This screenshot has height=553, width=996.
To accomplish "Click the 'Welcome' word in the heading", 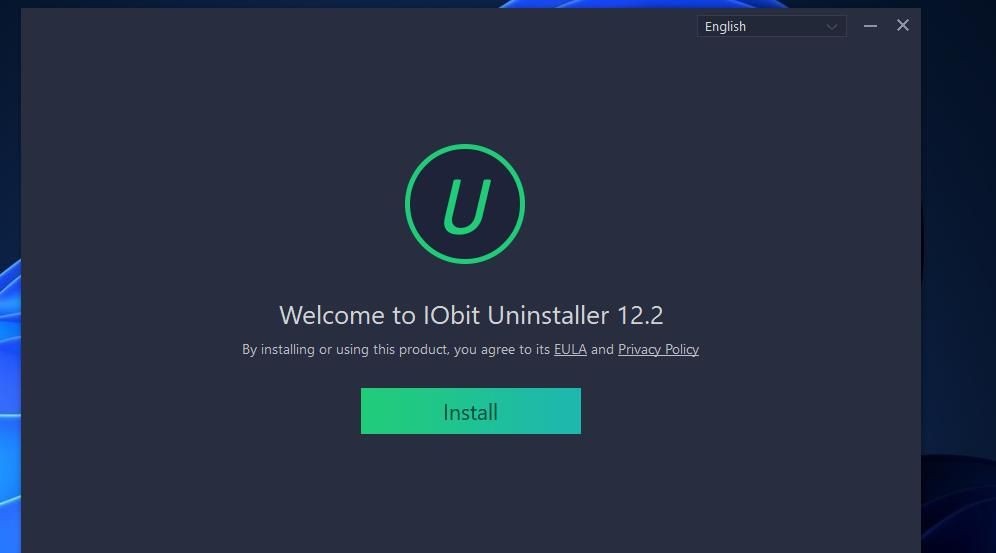I will pos(332,316).
